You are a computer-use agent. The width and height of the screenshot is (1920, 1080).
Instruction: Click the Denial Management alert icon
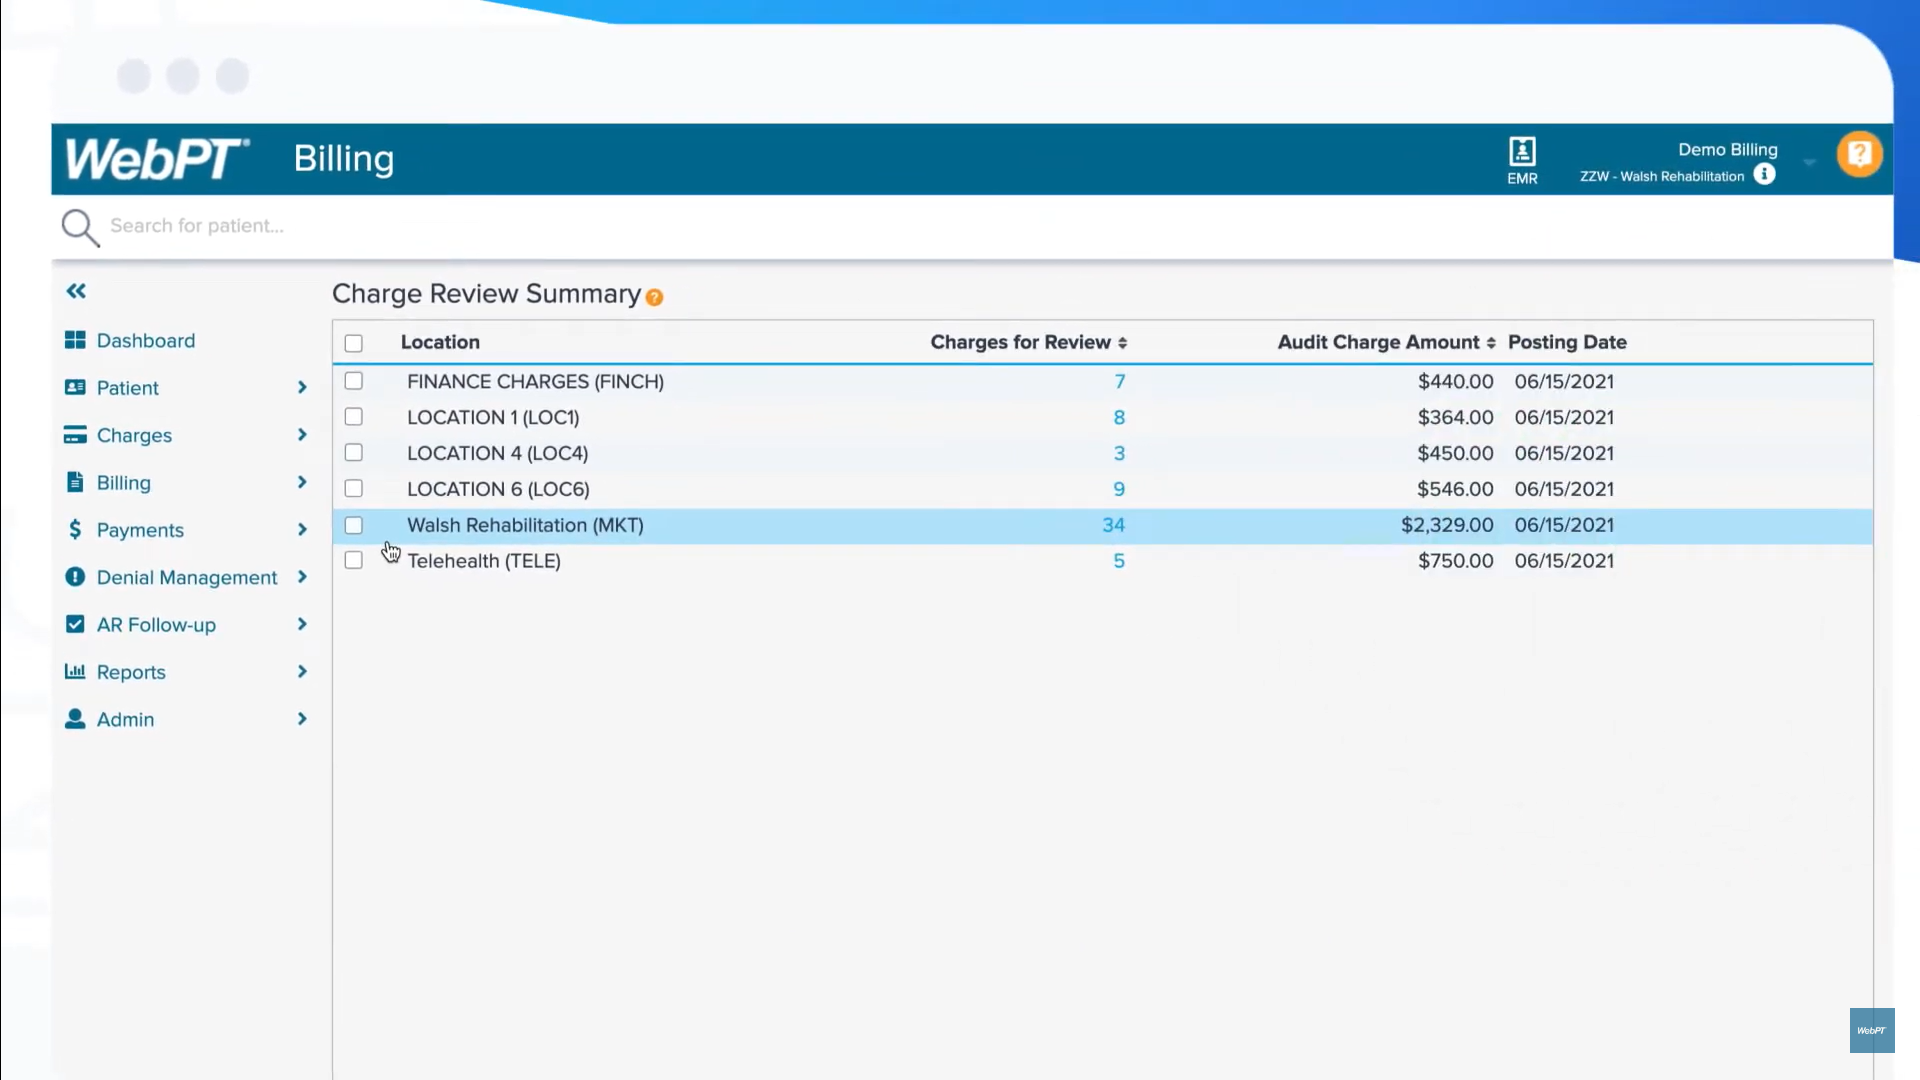click(75, 577)
